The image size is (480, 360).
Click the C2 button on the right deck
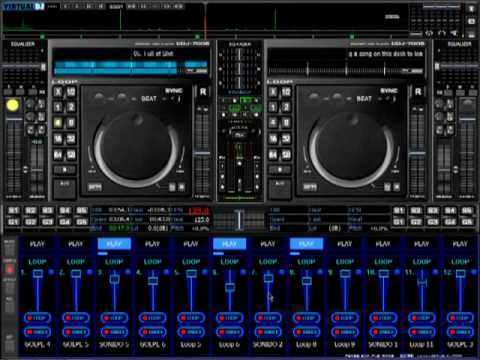pyautogui.click(x=416, y=222)
